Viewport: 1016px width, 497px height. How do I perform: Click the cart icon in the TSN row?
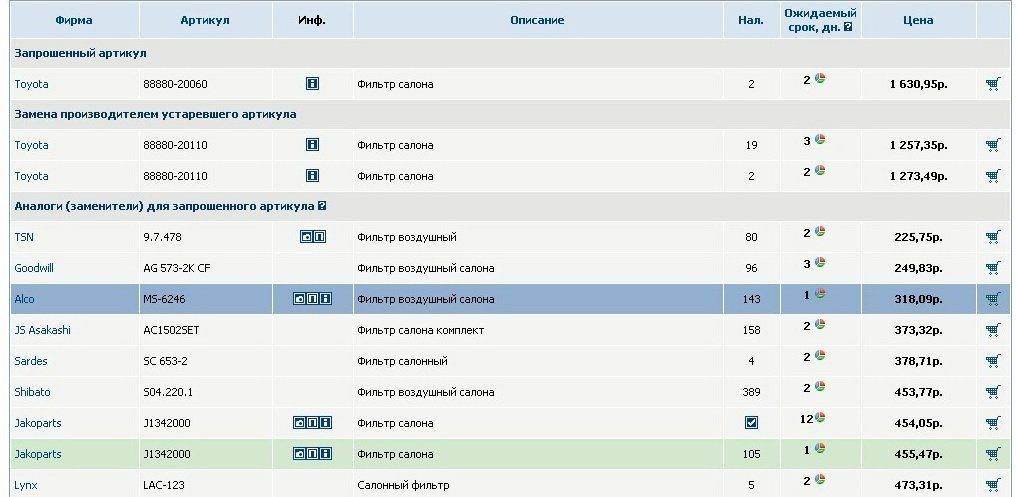(992, 238)
